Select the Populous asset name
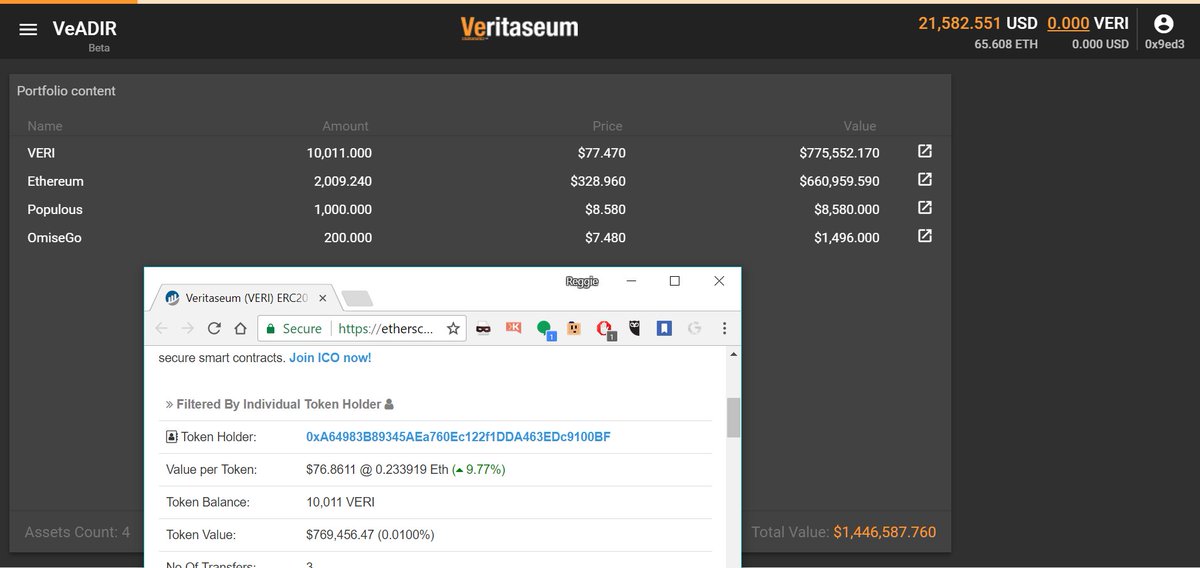The image size is (1200, 568). (x=55, y=209)
